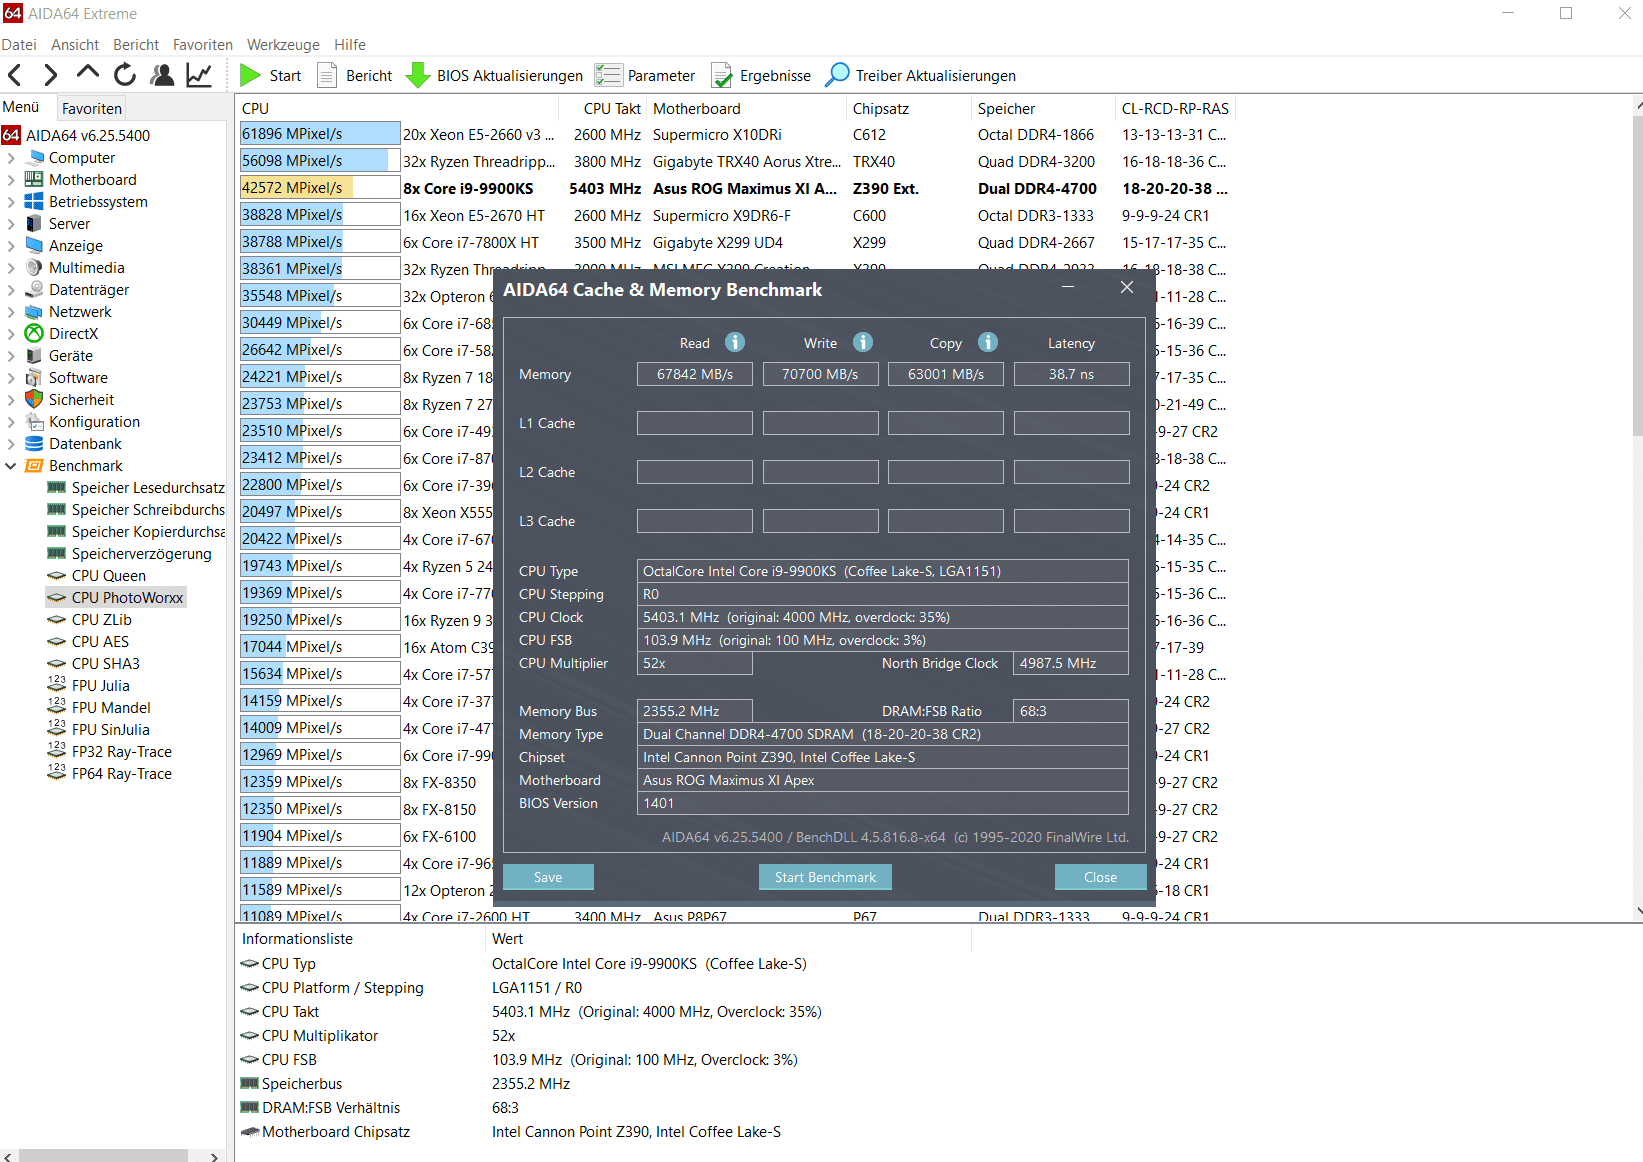Expand the Datenträger tree node
1643x1162 pixels.
pyautogui.click(x=11, y=289)
